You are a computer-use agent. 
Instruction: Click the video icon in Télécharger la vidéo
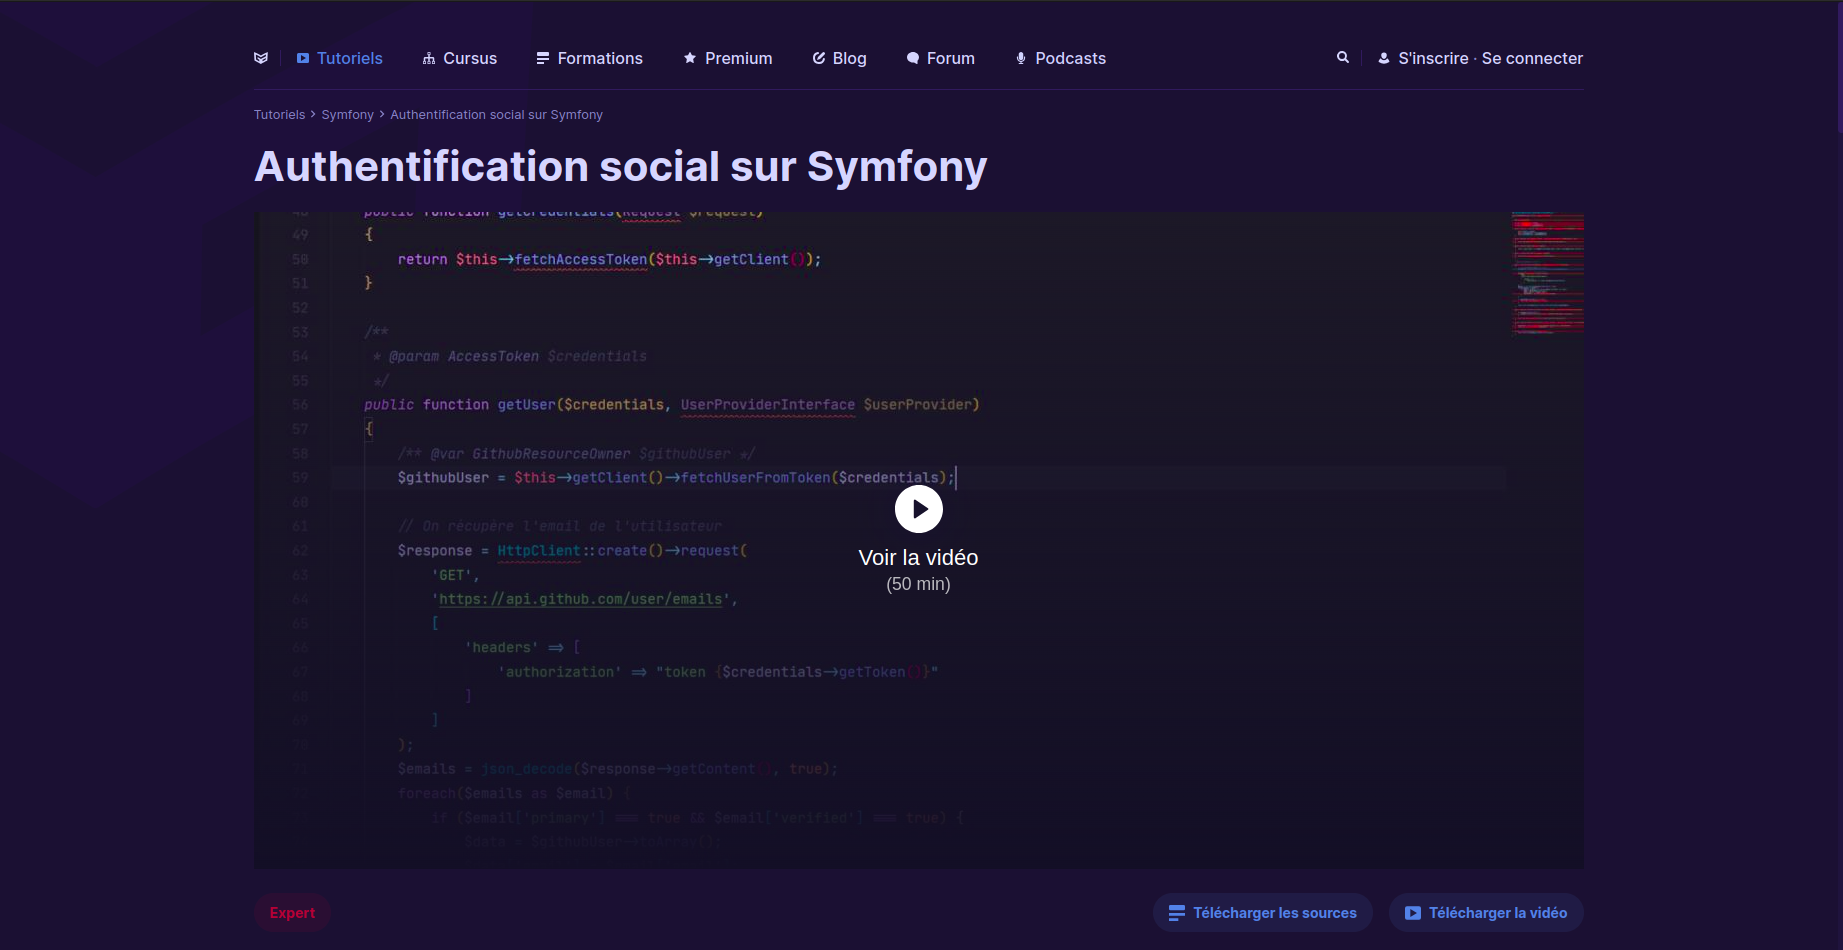click(x=1412, y=912)
